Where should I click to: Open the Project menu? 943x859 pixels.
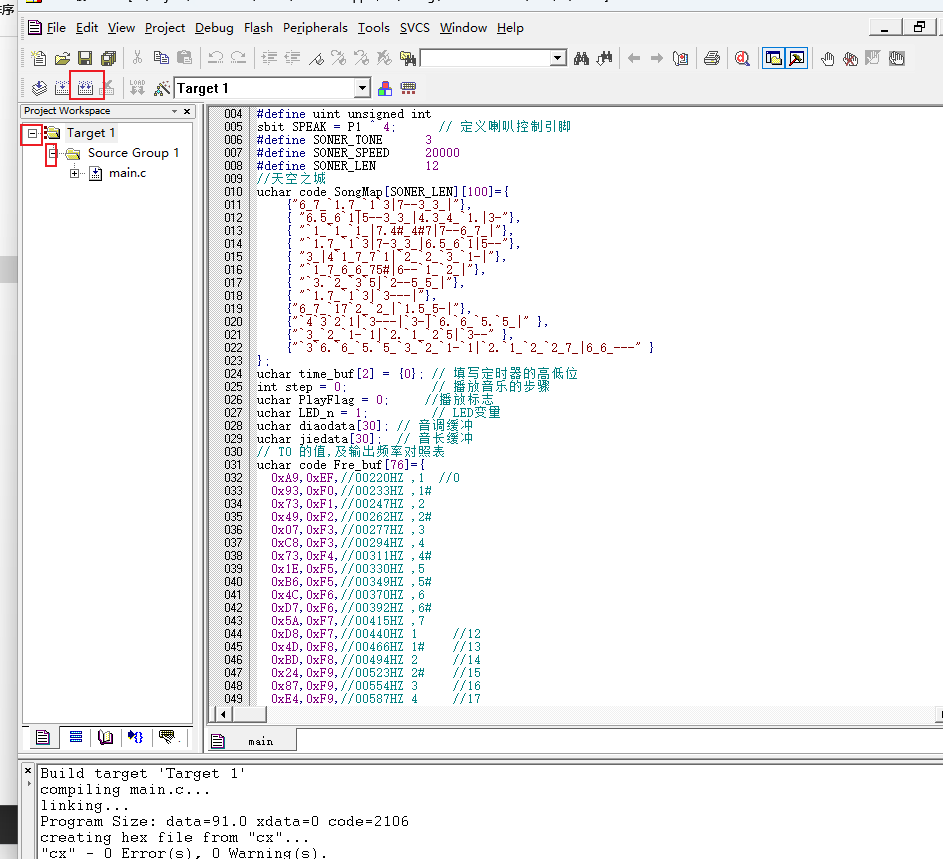pyautogui.click(x=165, y=28)
